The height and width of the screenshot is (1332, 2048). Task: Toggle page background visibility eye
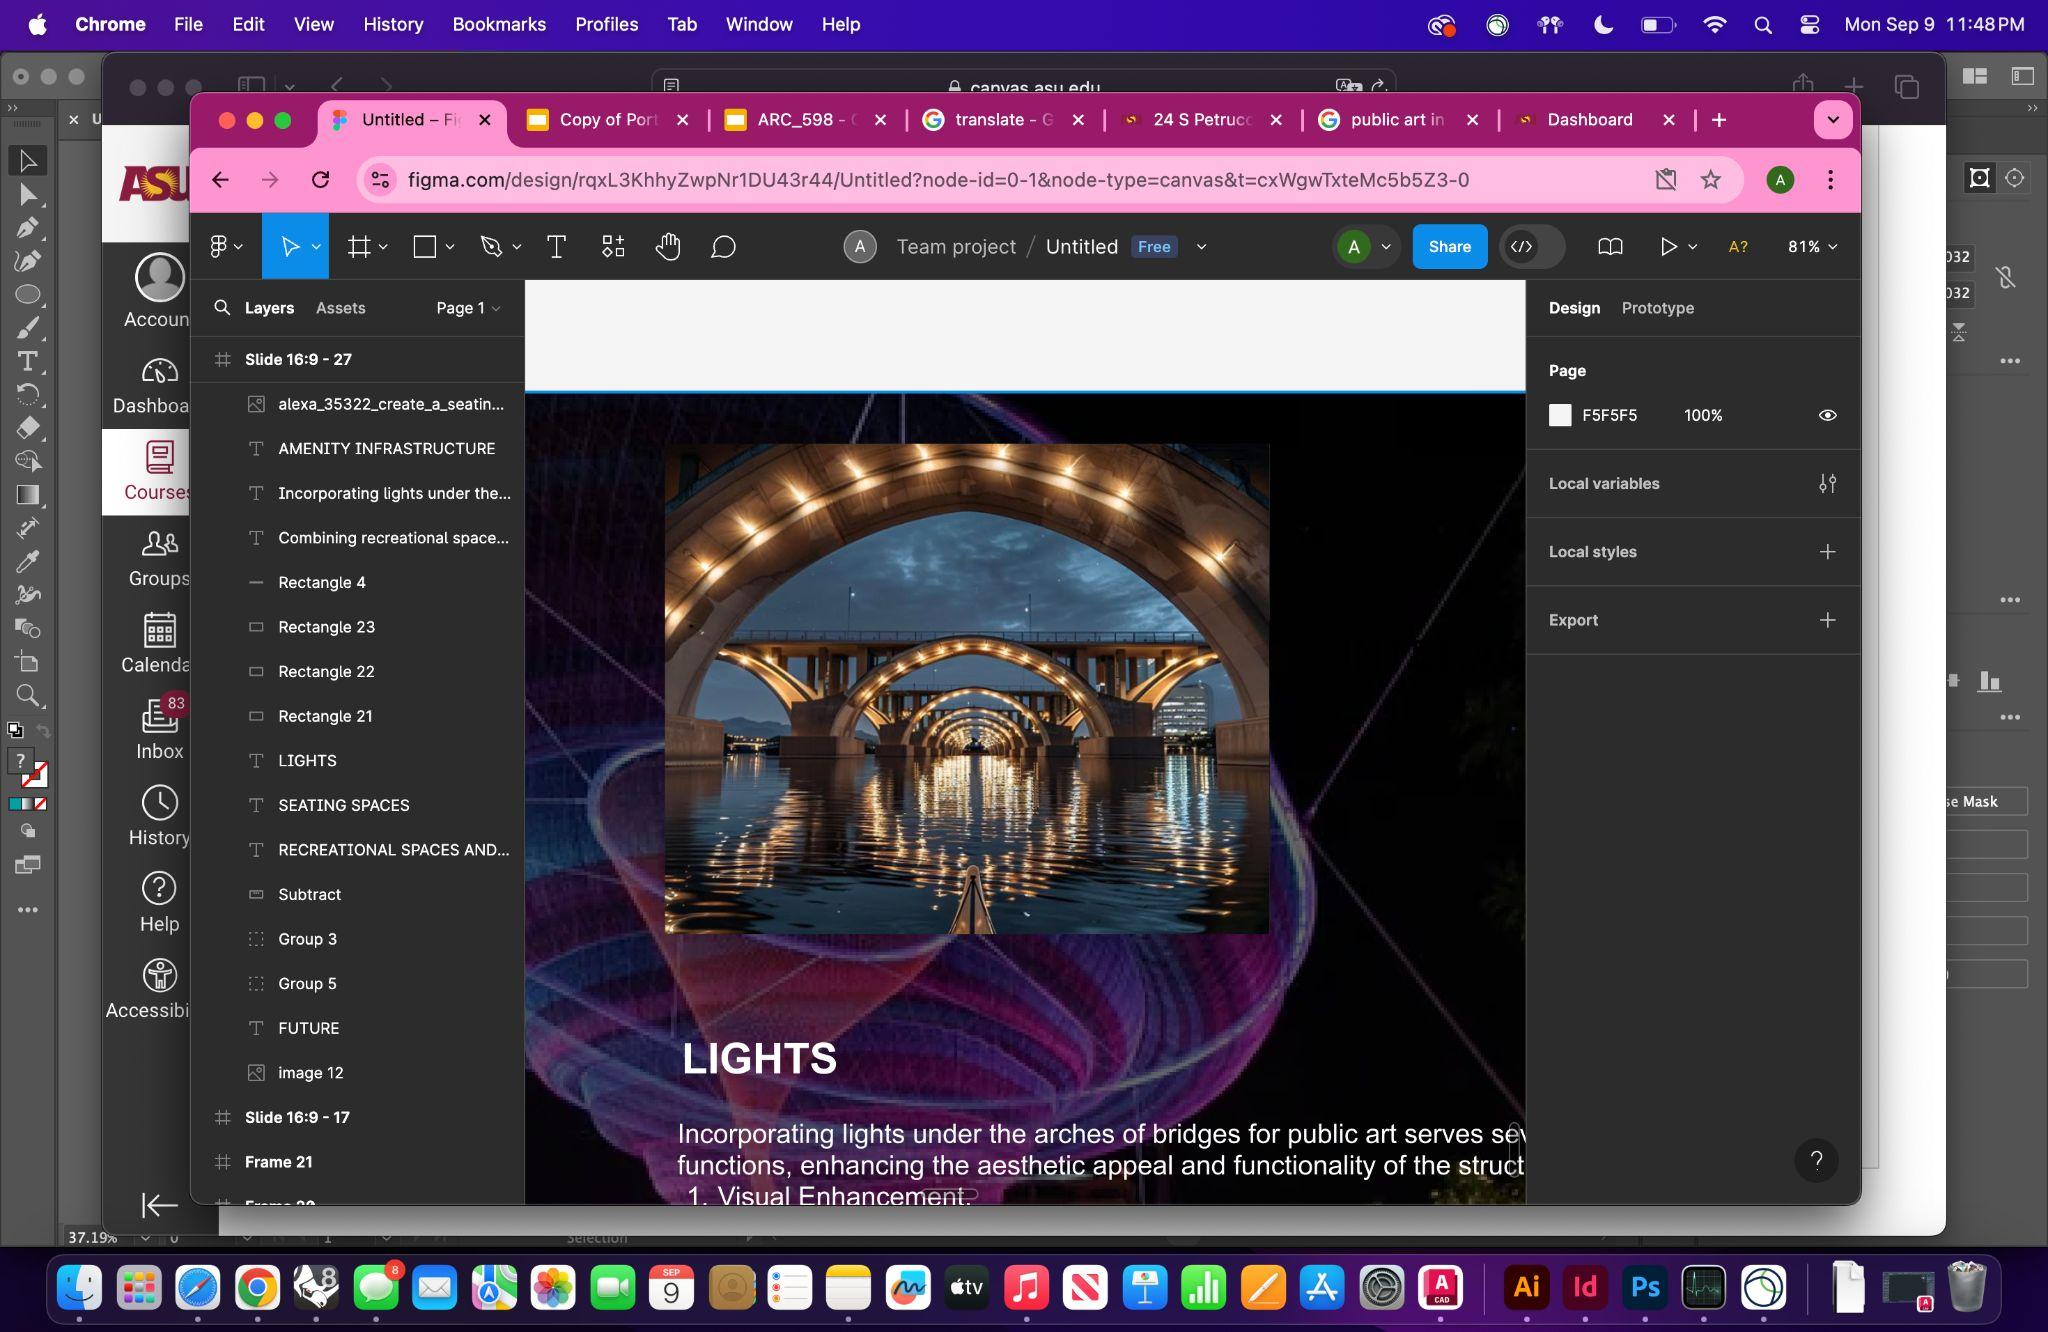click(1827, 415)
